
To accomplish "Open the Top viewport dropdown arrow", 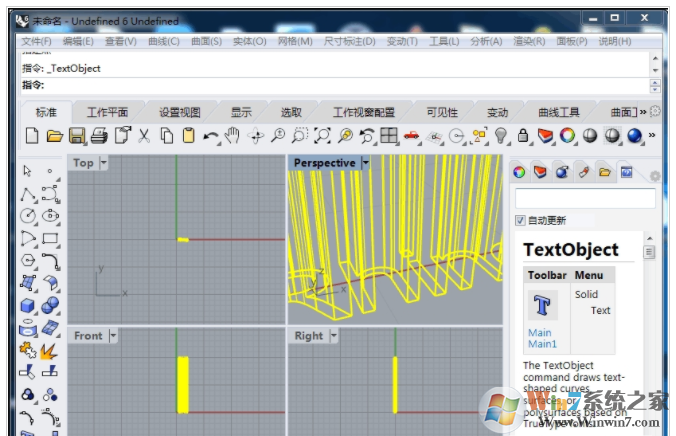I will coord(103,163).
